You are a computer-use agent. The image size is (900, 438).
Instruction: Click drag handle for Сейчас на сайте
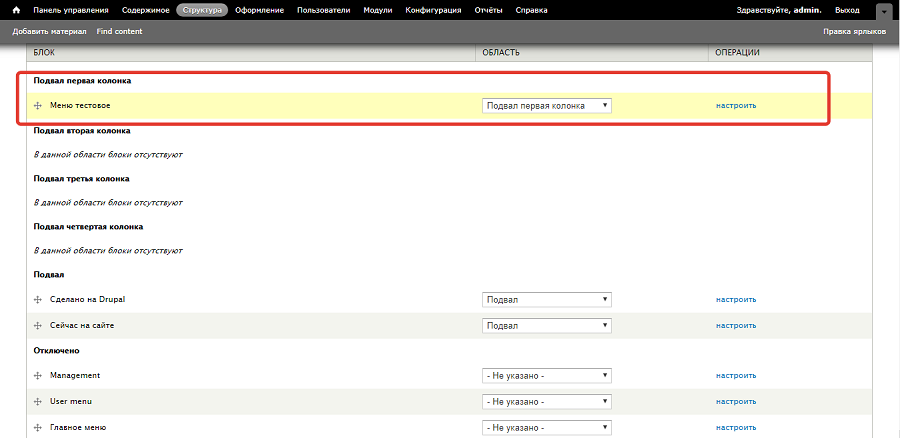38,325
